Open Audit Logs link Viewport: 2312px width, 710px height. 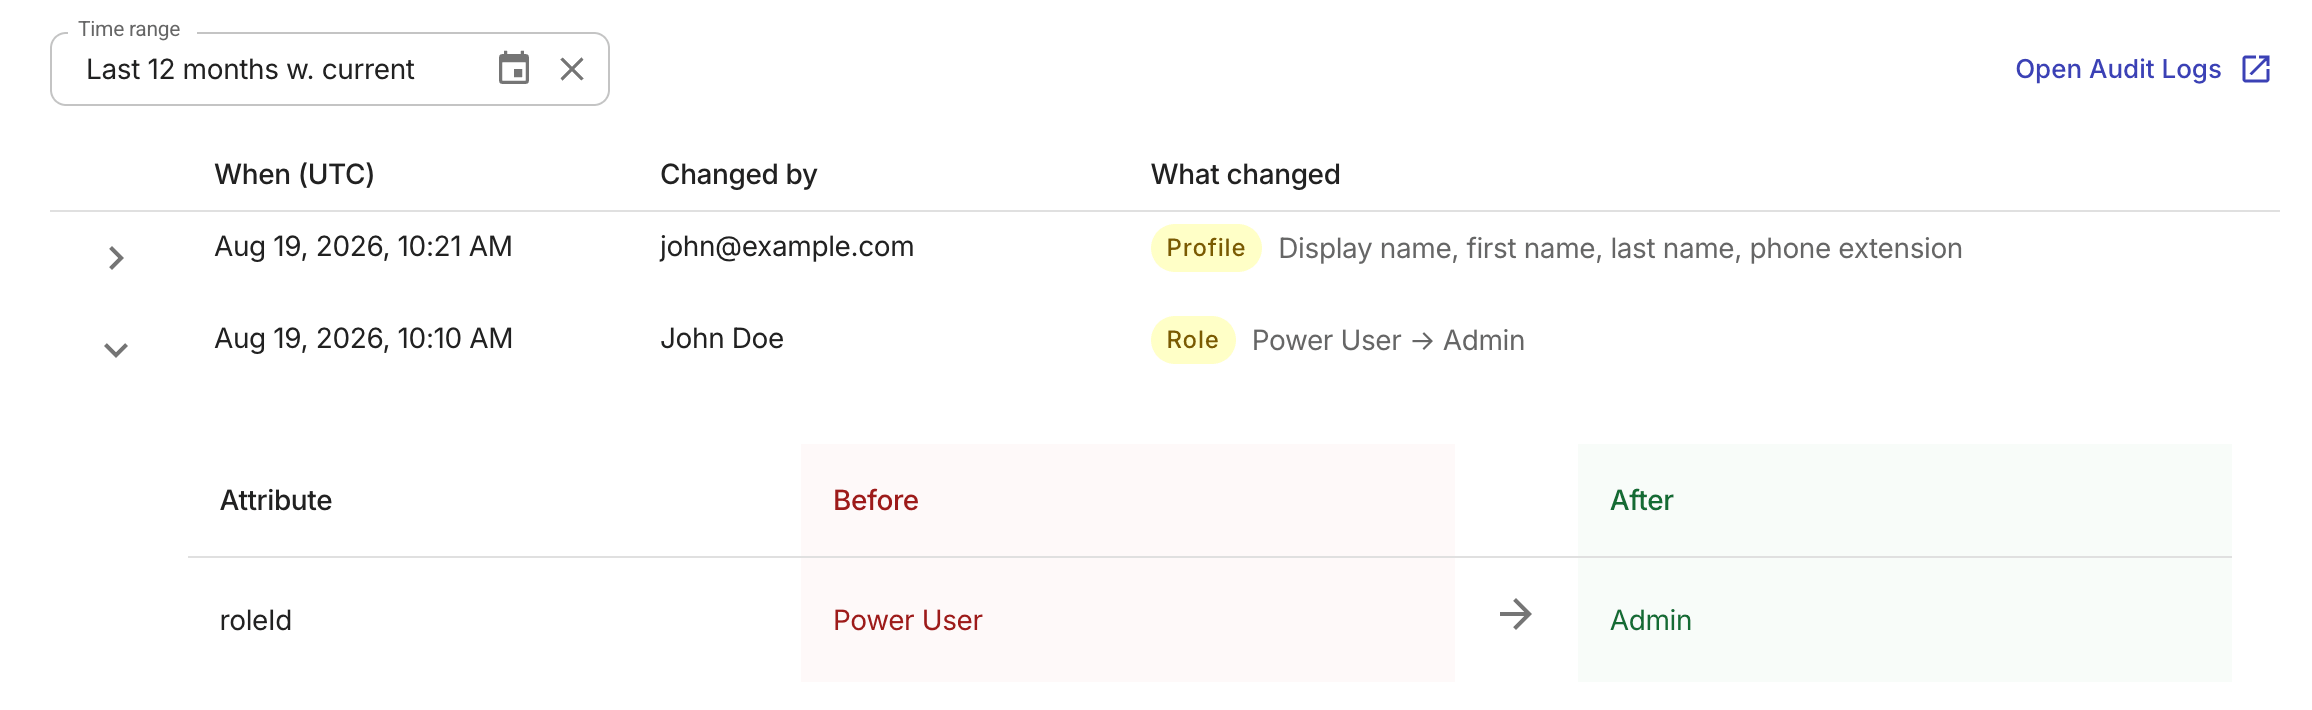(2118, 69)
